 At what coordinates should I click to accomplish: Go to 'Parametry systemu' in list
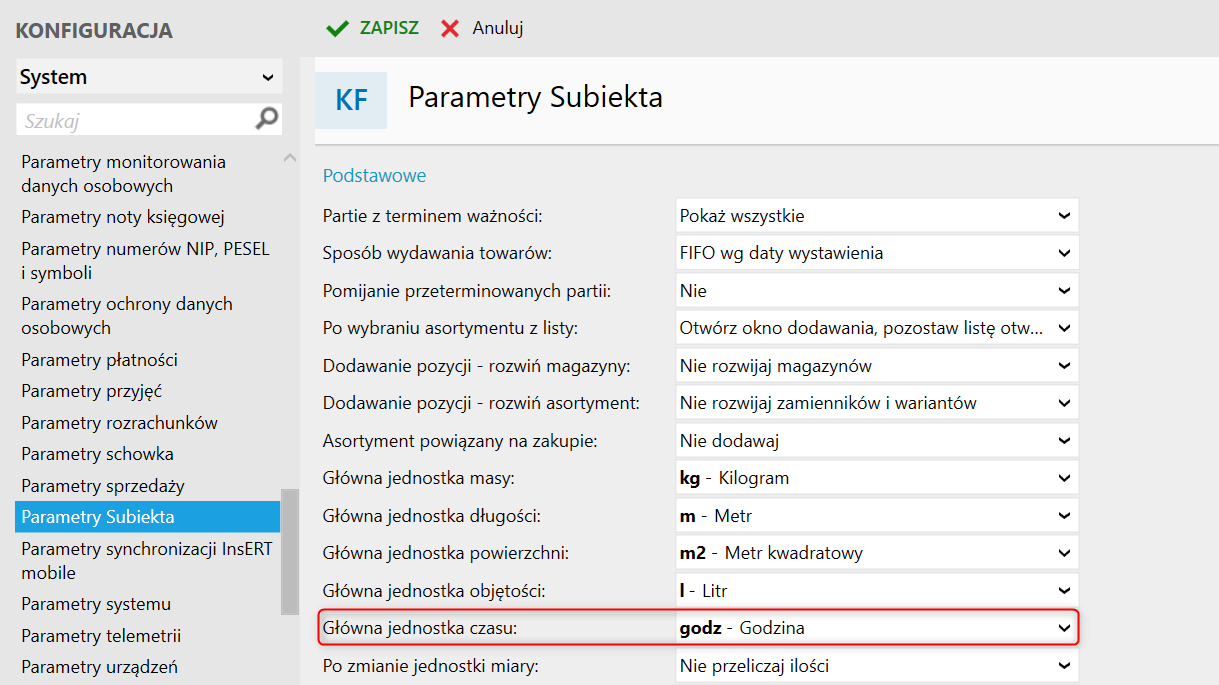[96, 604]
